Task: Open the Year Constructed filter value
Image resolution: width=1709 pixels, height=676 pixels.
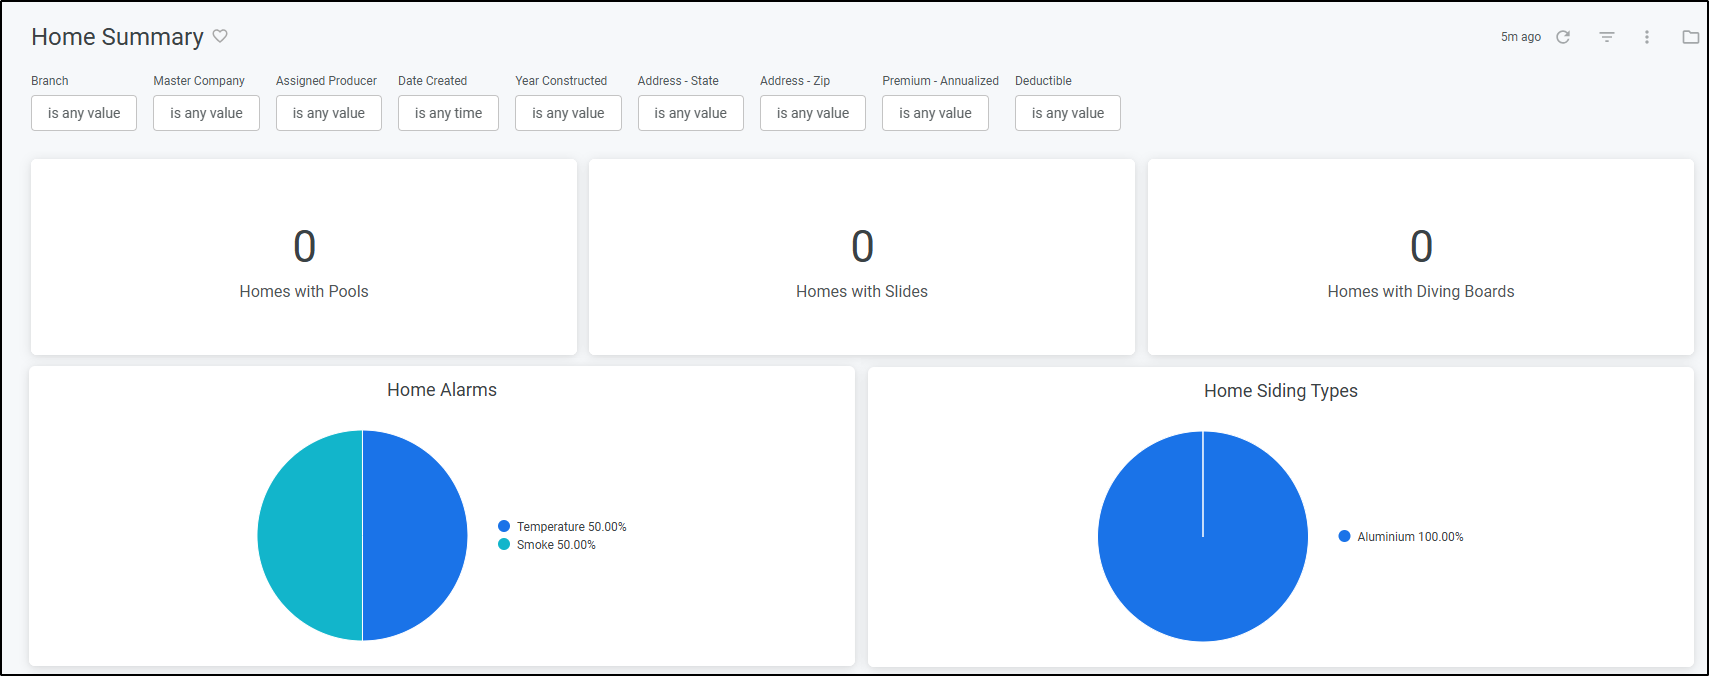Action: [x=568, y=113]
